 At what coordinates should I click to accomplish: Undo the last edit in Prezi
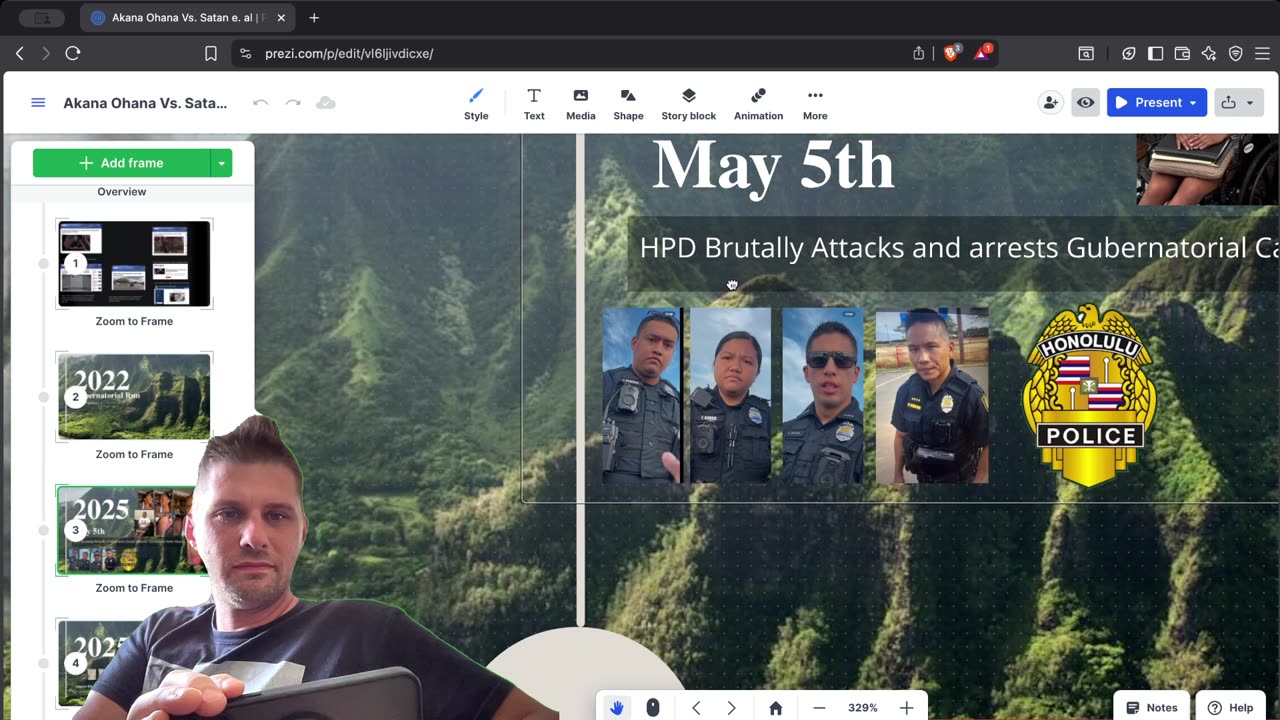tap(260, 103)
